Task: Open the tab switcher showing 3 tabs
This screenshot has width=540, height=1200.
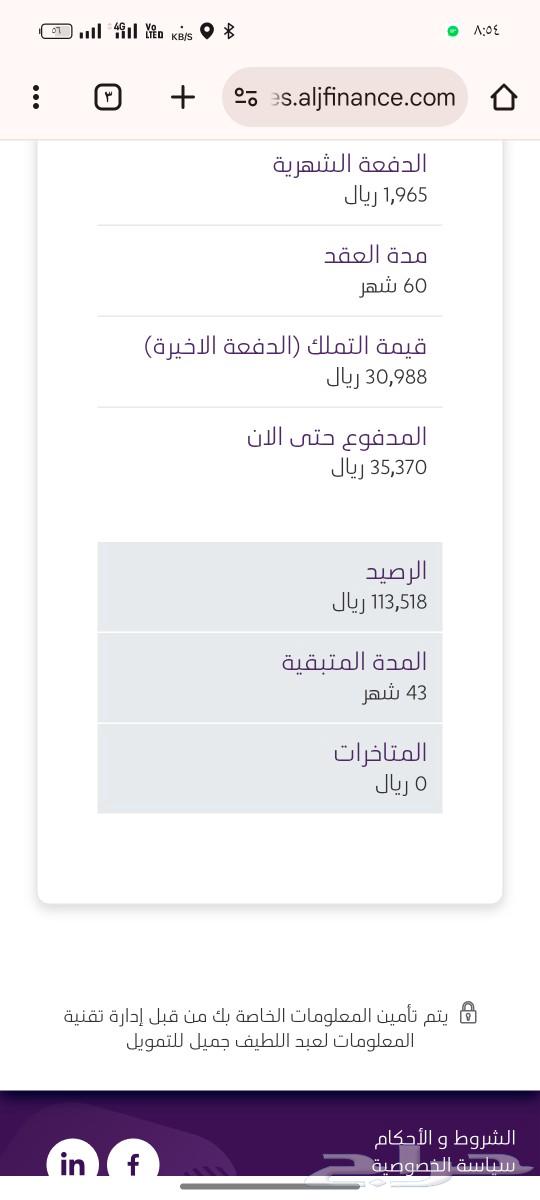Action: [x=108, y=97]
